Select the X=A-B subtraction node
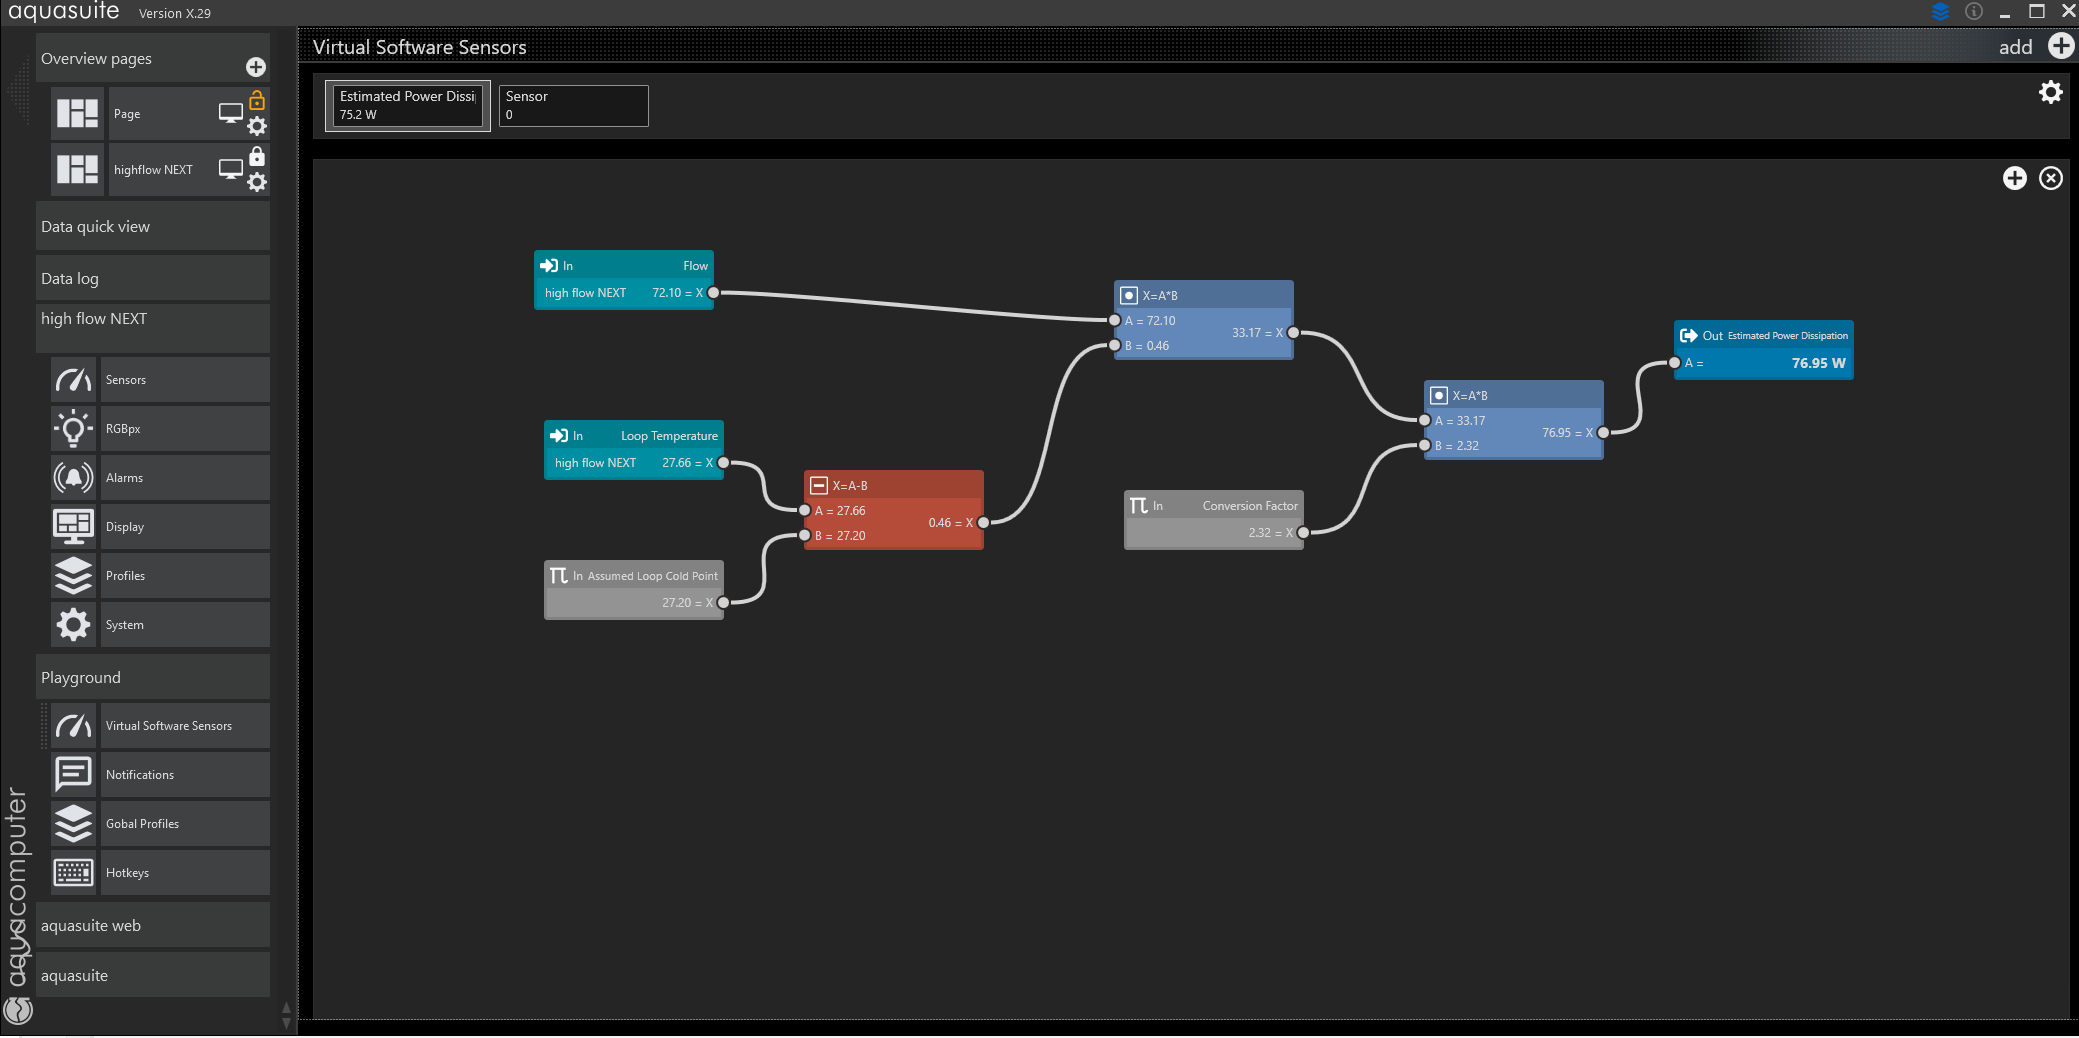The image size is (2079, 1038). [893, 486]
